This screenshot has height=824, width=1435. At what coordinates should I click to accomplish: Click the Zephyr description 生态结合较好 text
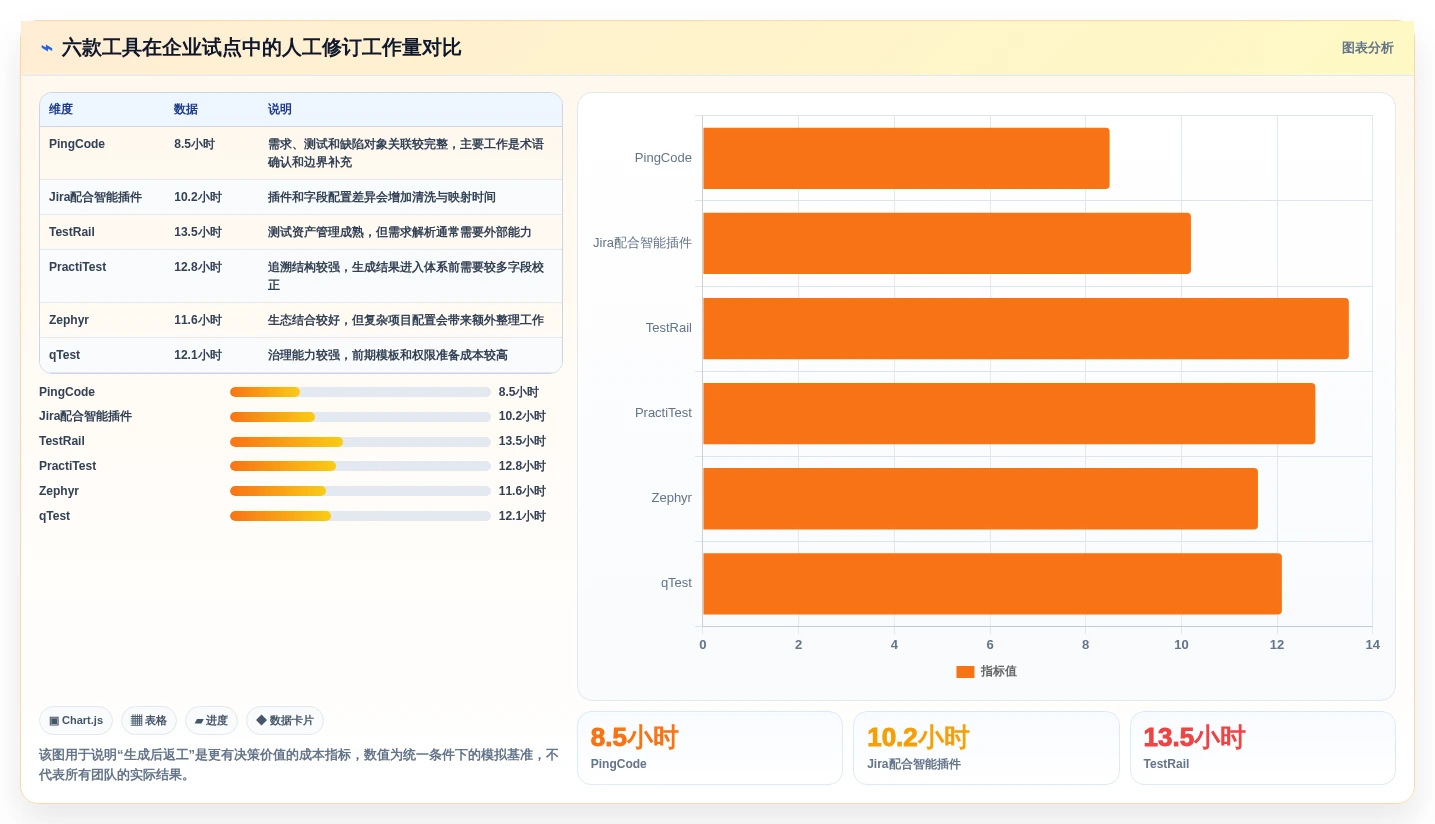click(x=406, y=320)
